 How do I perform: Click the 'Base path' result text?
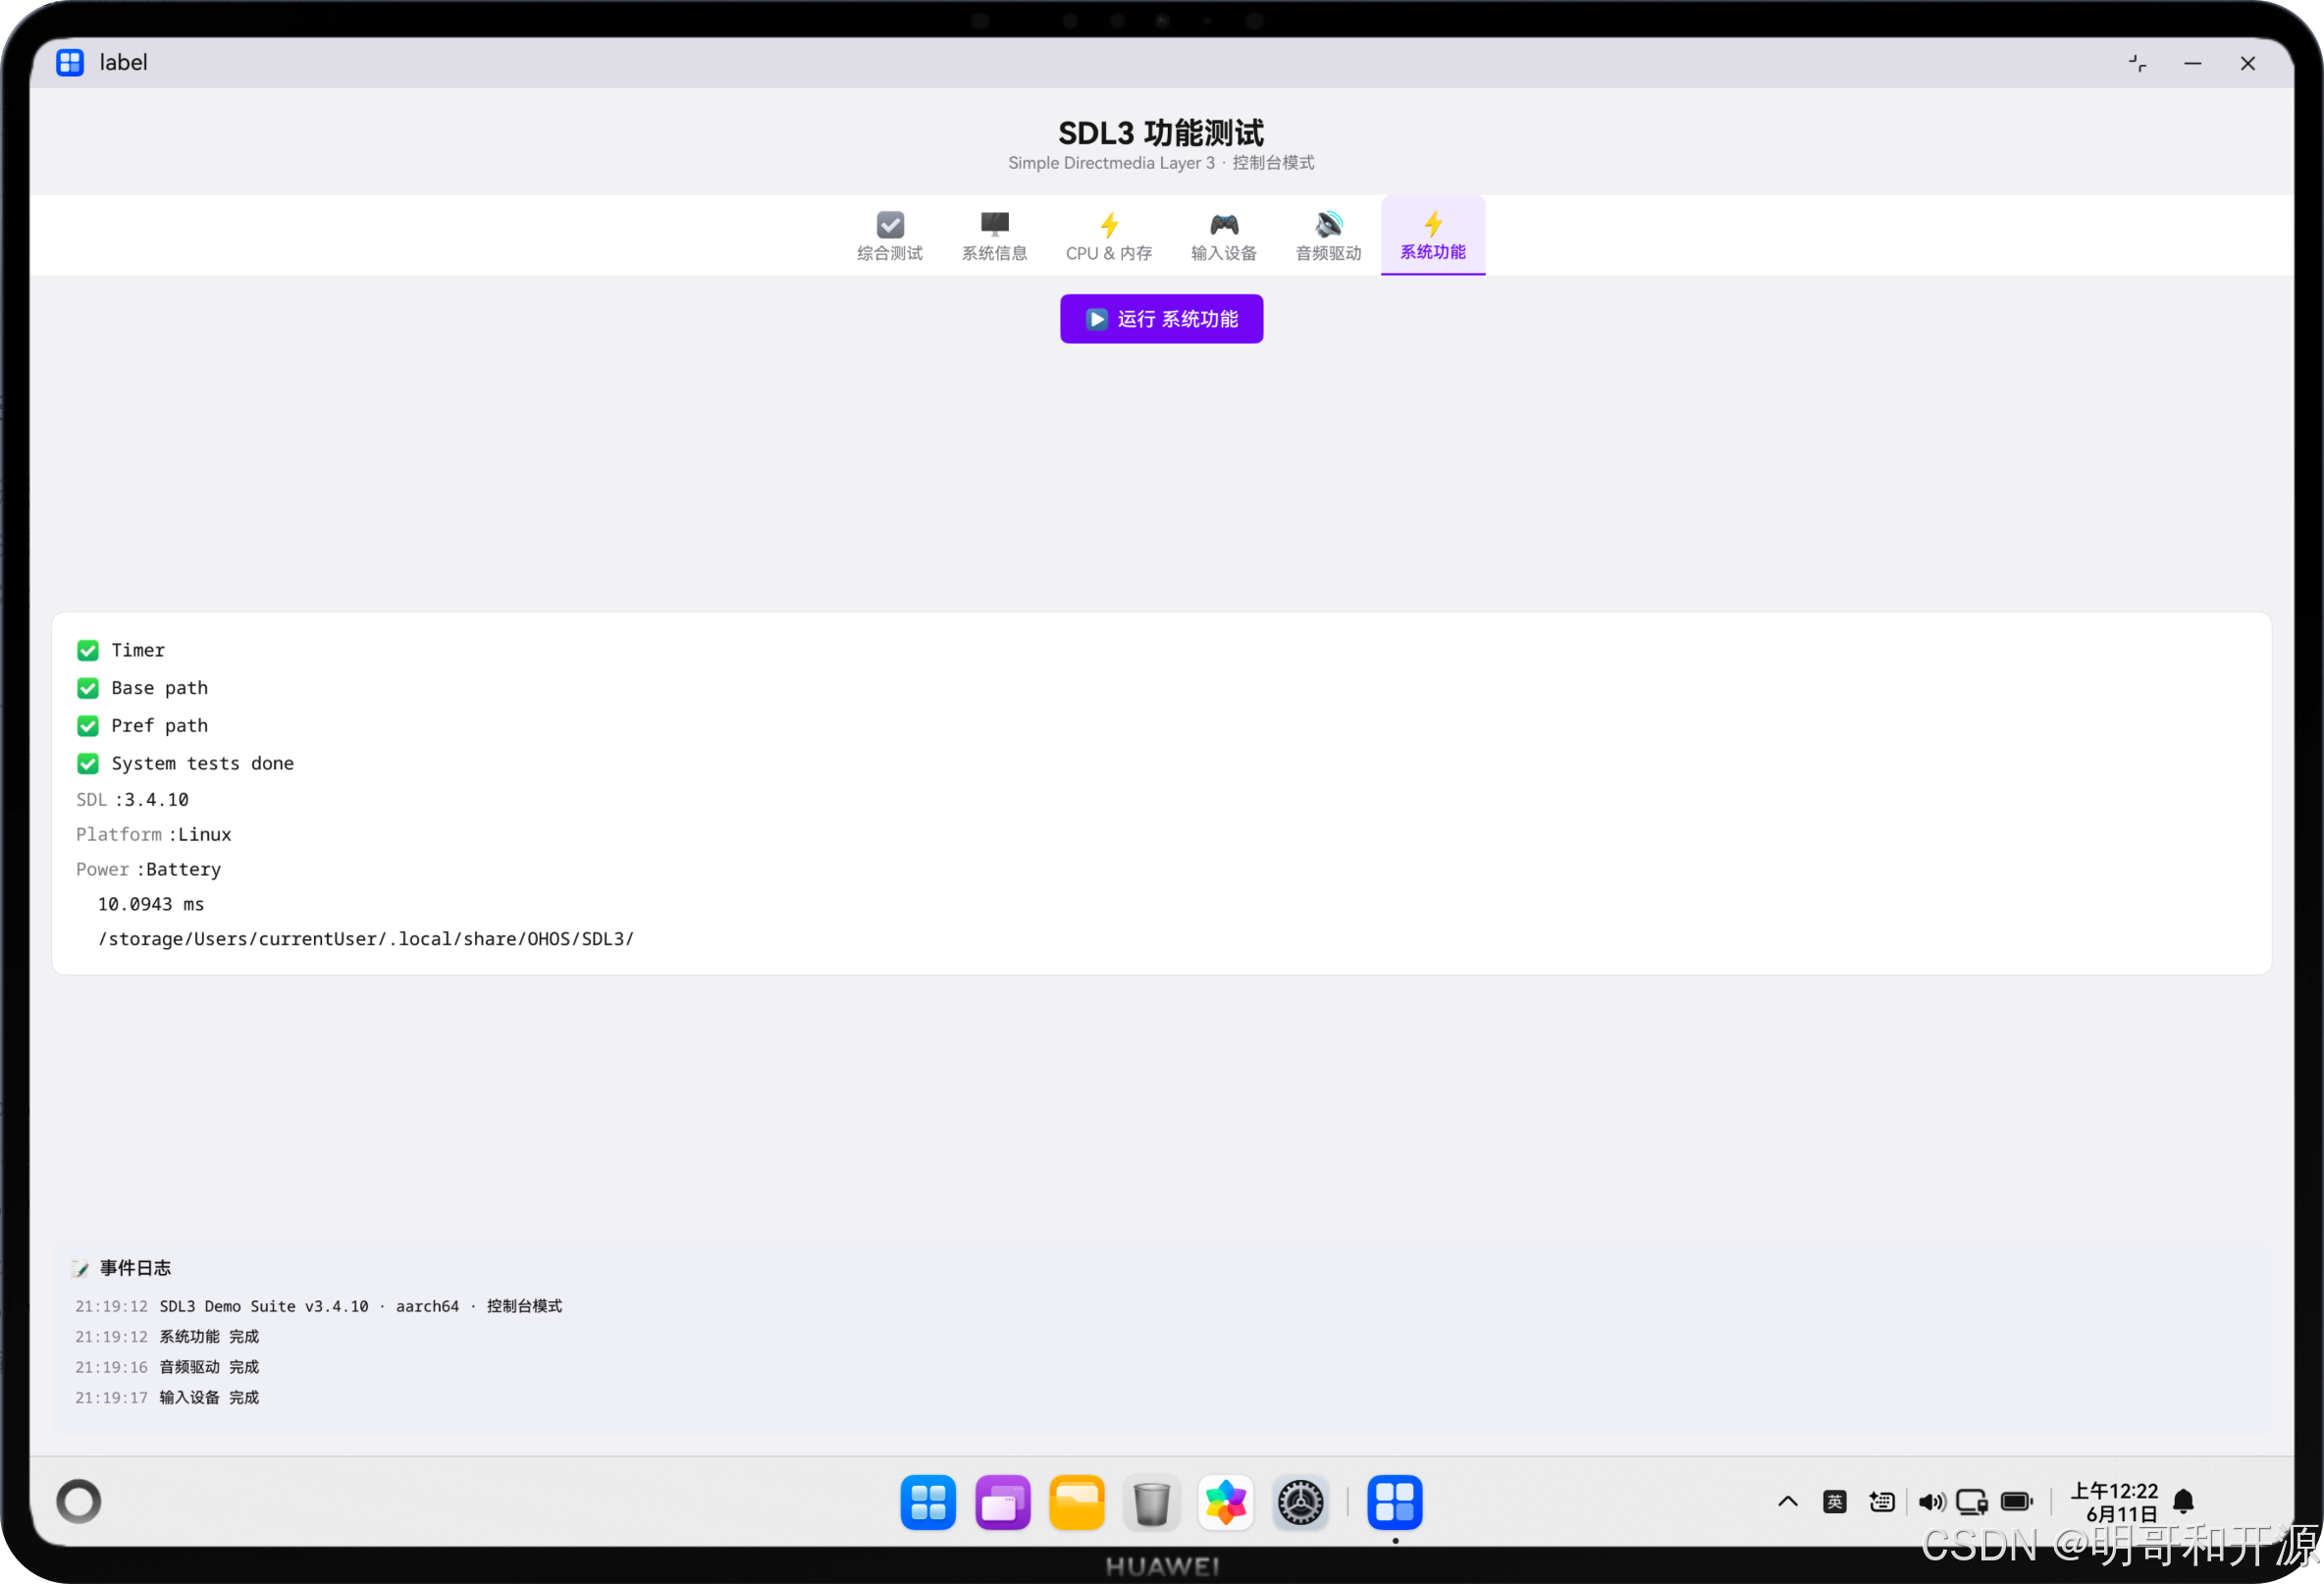[160, 688]
